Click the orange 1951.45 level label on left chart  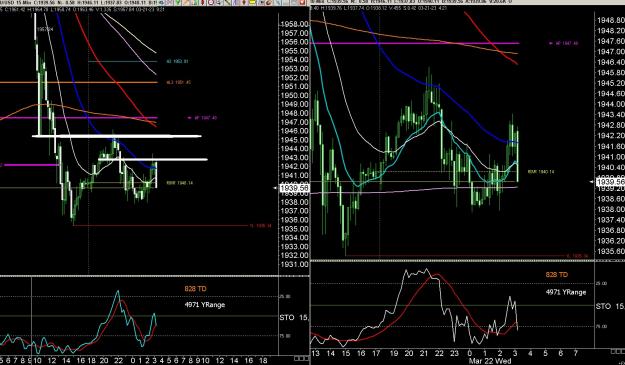179,82
